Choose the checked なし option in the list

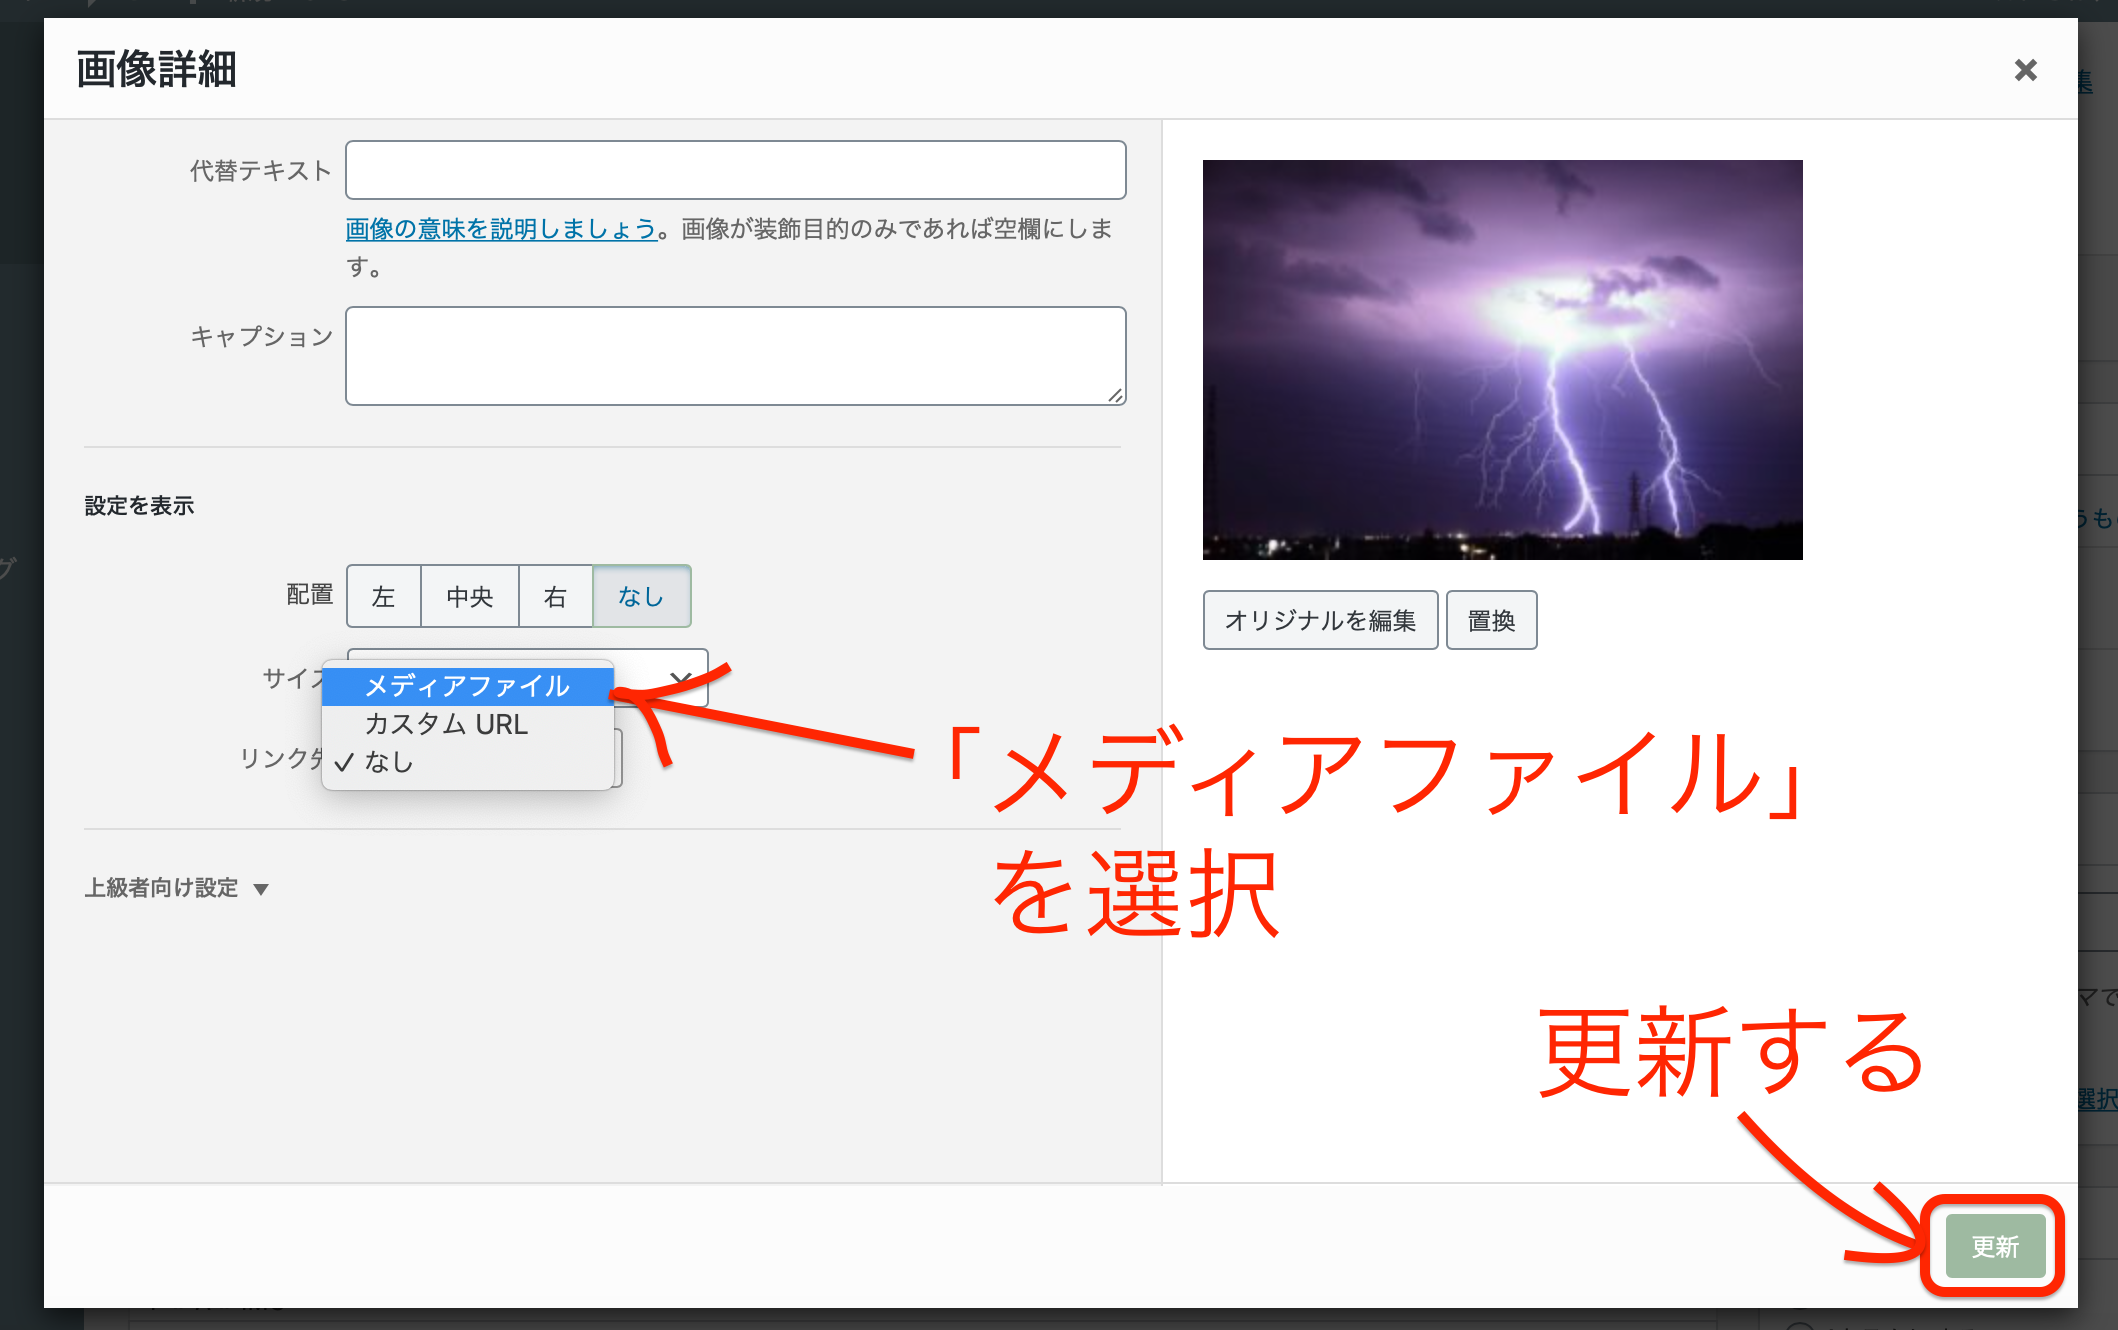(389, 762)
